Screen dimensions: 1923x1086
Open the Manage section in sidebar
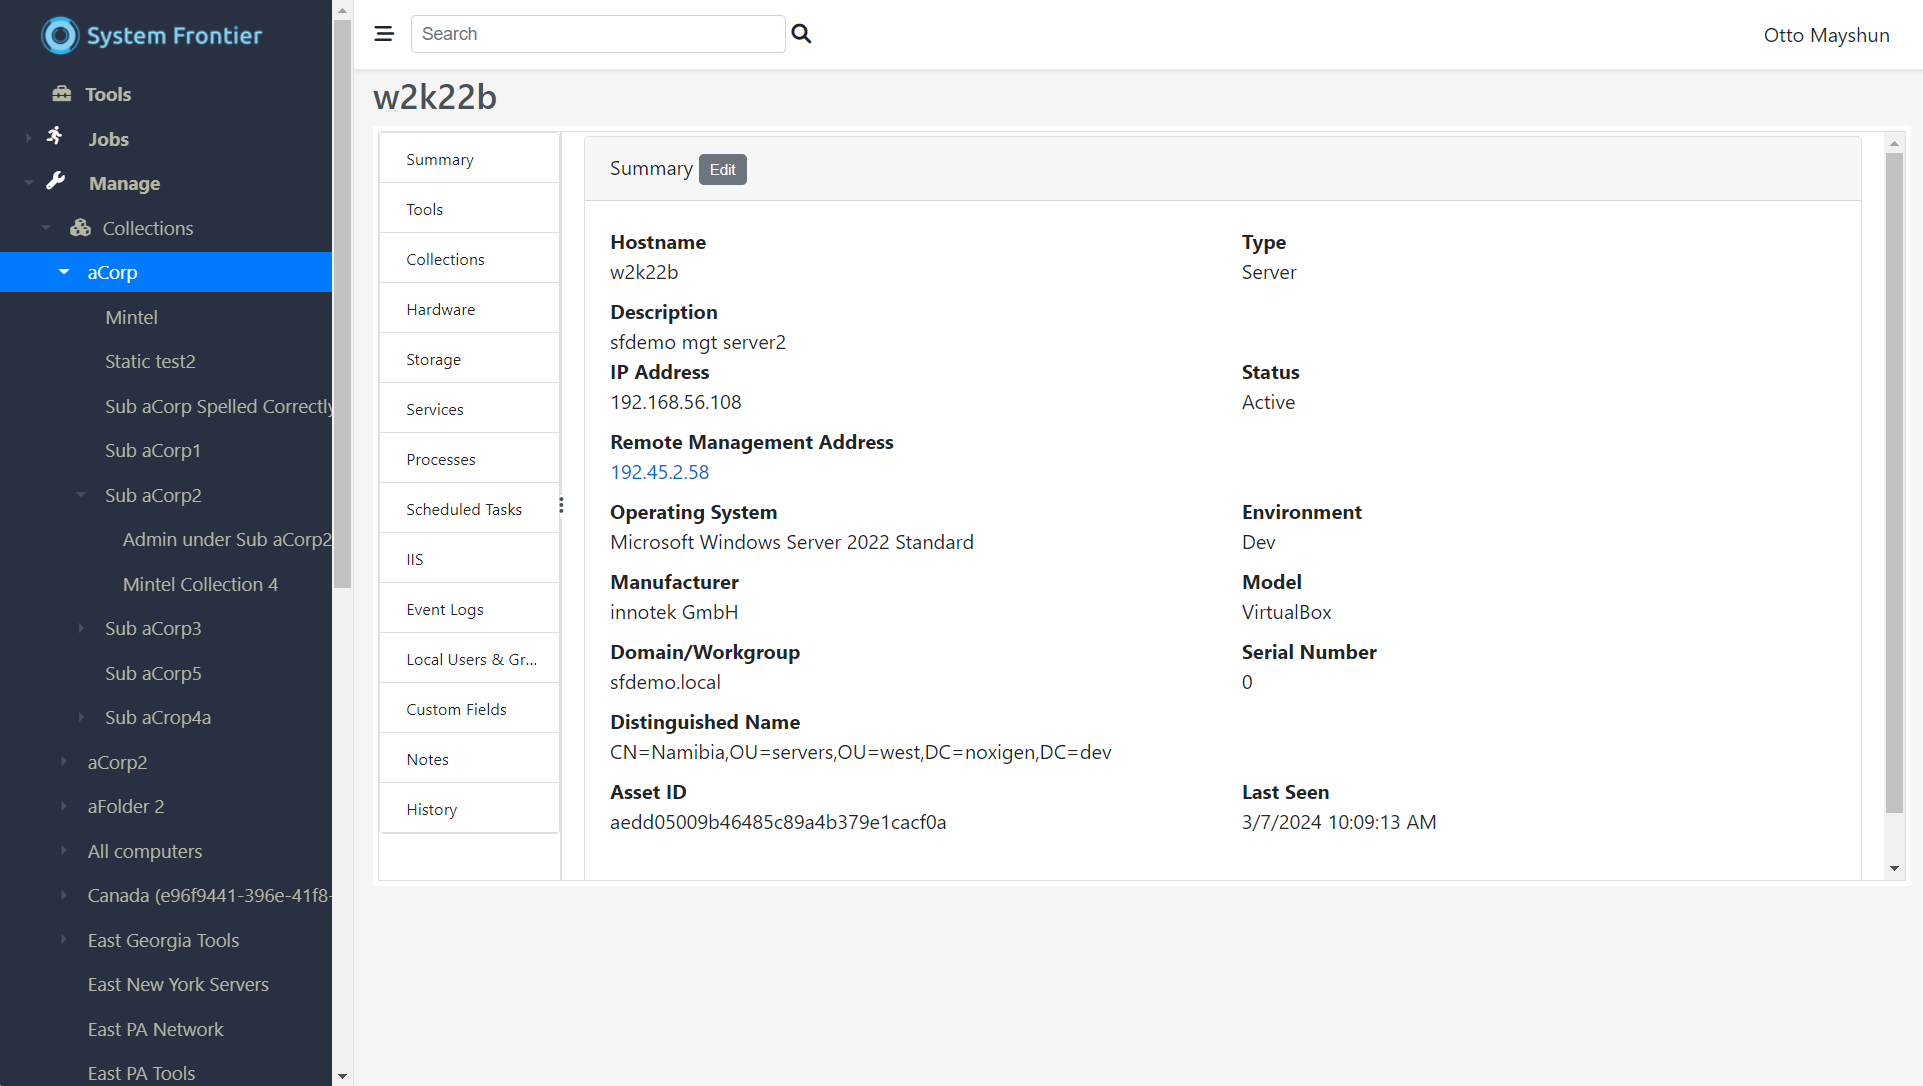pyautogui.click(x=125, y=182)
